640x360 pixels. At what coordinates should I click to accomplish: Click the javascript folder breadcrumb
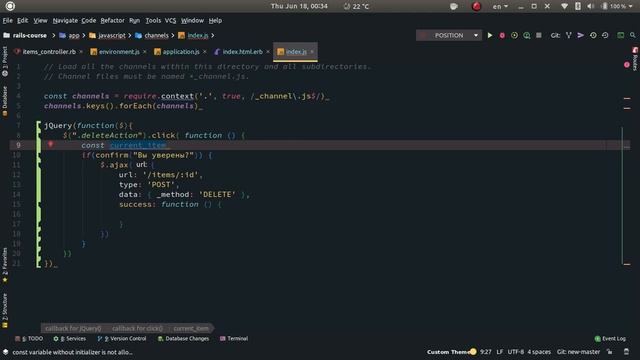point(108,36)
